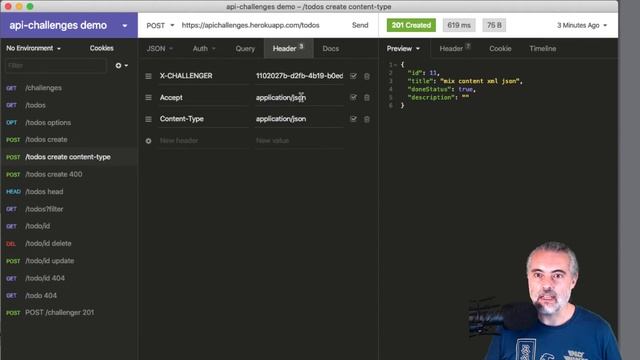Open the POST method dropdown
This screenshot has height=360, width=640.
pyautogui.click(x=160, y=25)
